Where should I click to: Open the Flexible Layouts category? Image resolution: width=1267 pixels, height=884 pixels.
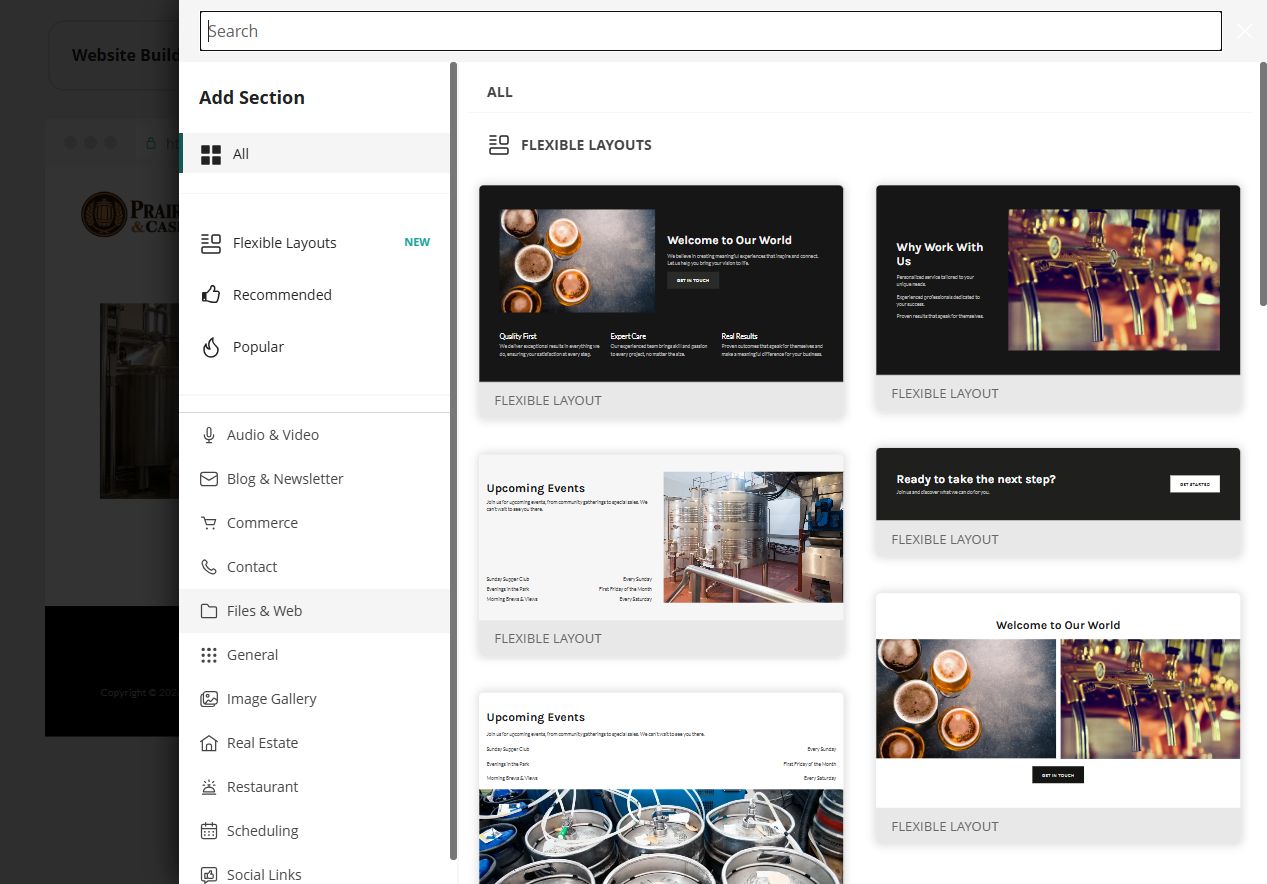coord(314,243)
